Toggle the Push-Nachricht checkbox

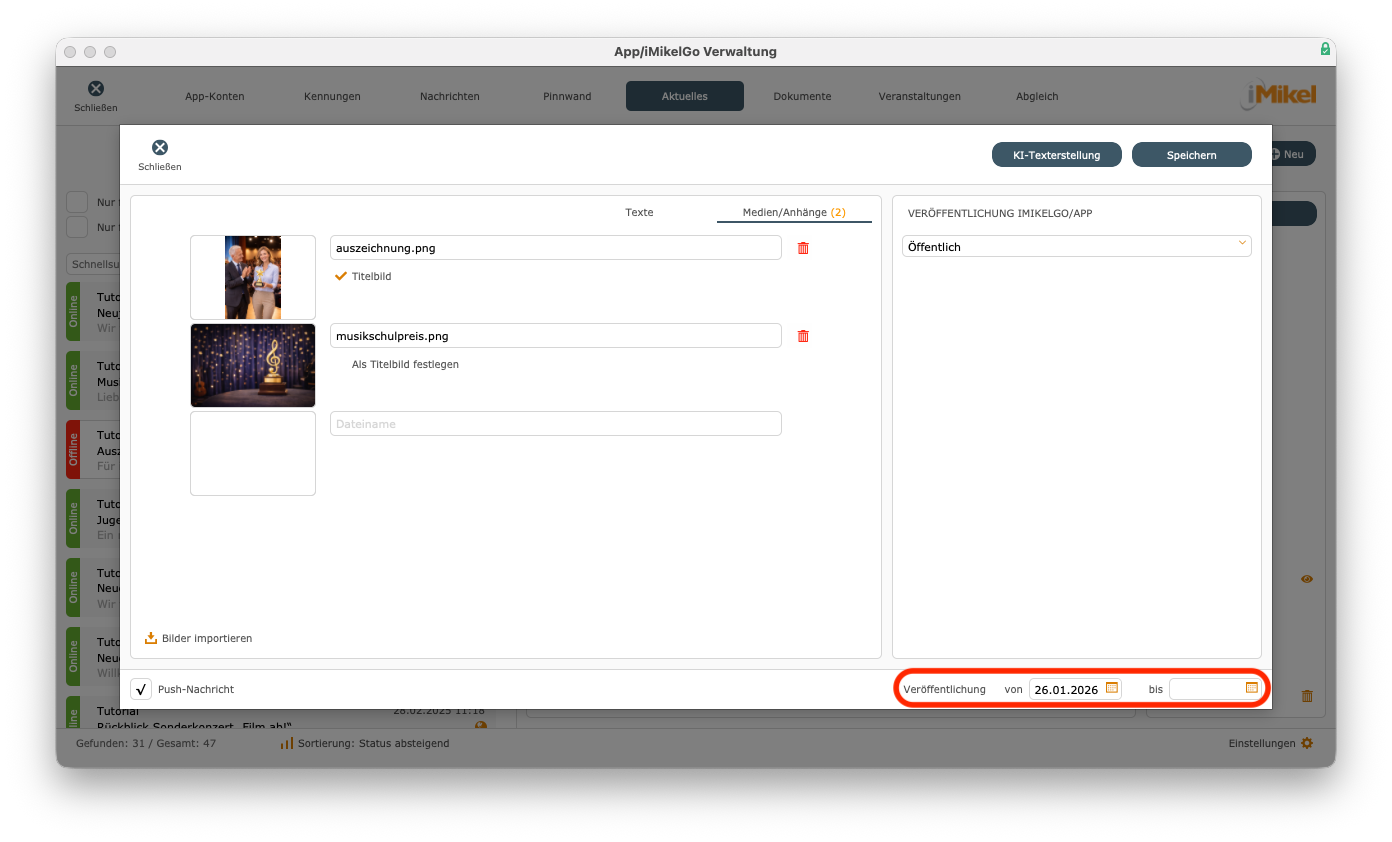[141, 689]
